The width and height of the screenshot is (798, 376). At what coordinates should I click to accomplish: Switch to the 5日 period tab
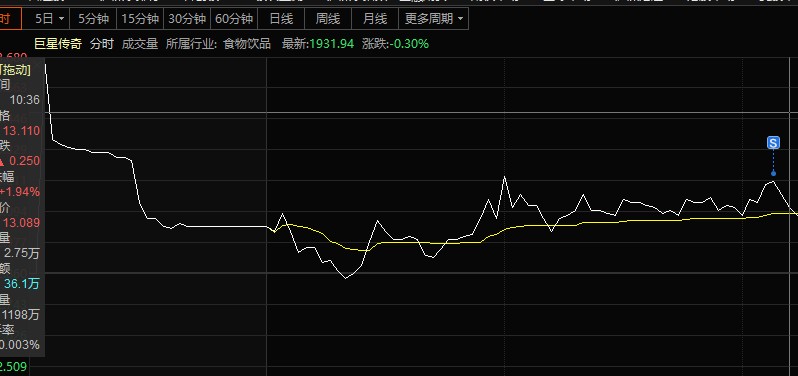(45, 19)
